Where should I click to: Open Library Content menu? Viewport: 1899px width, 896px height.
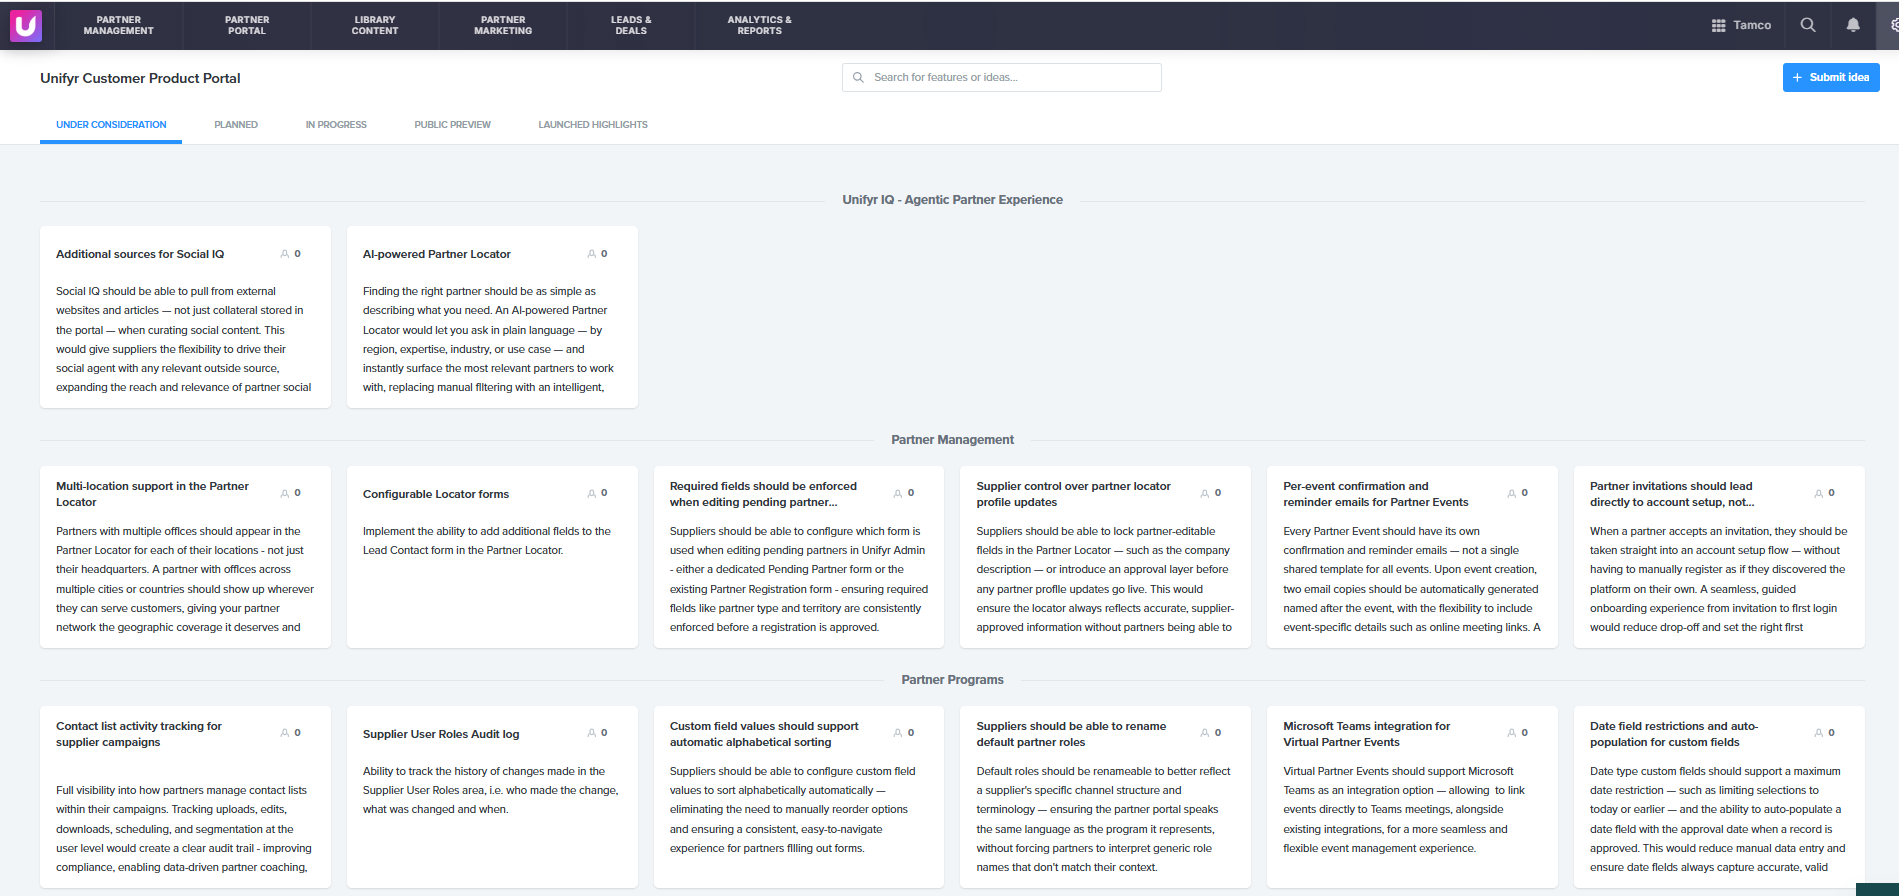[x=375, y=25]
